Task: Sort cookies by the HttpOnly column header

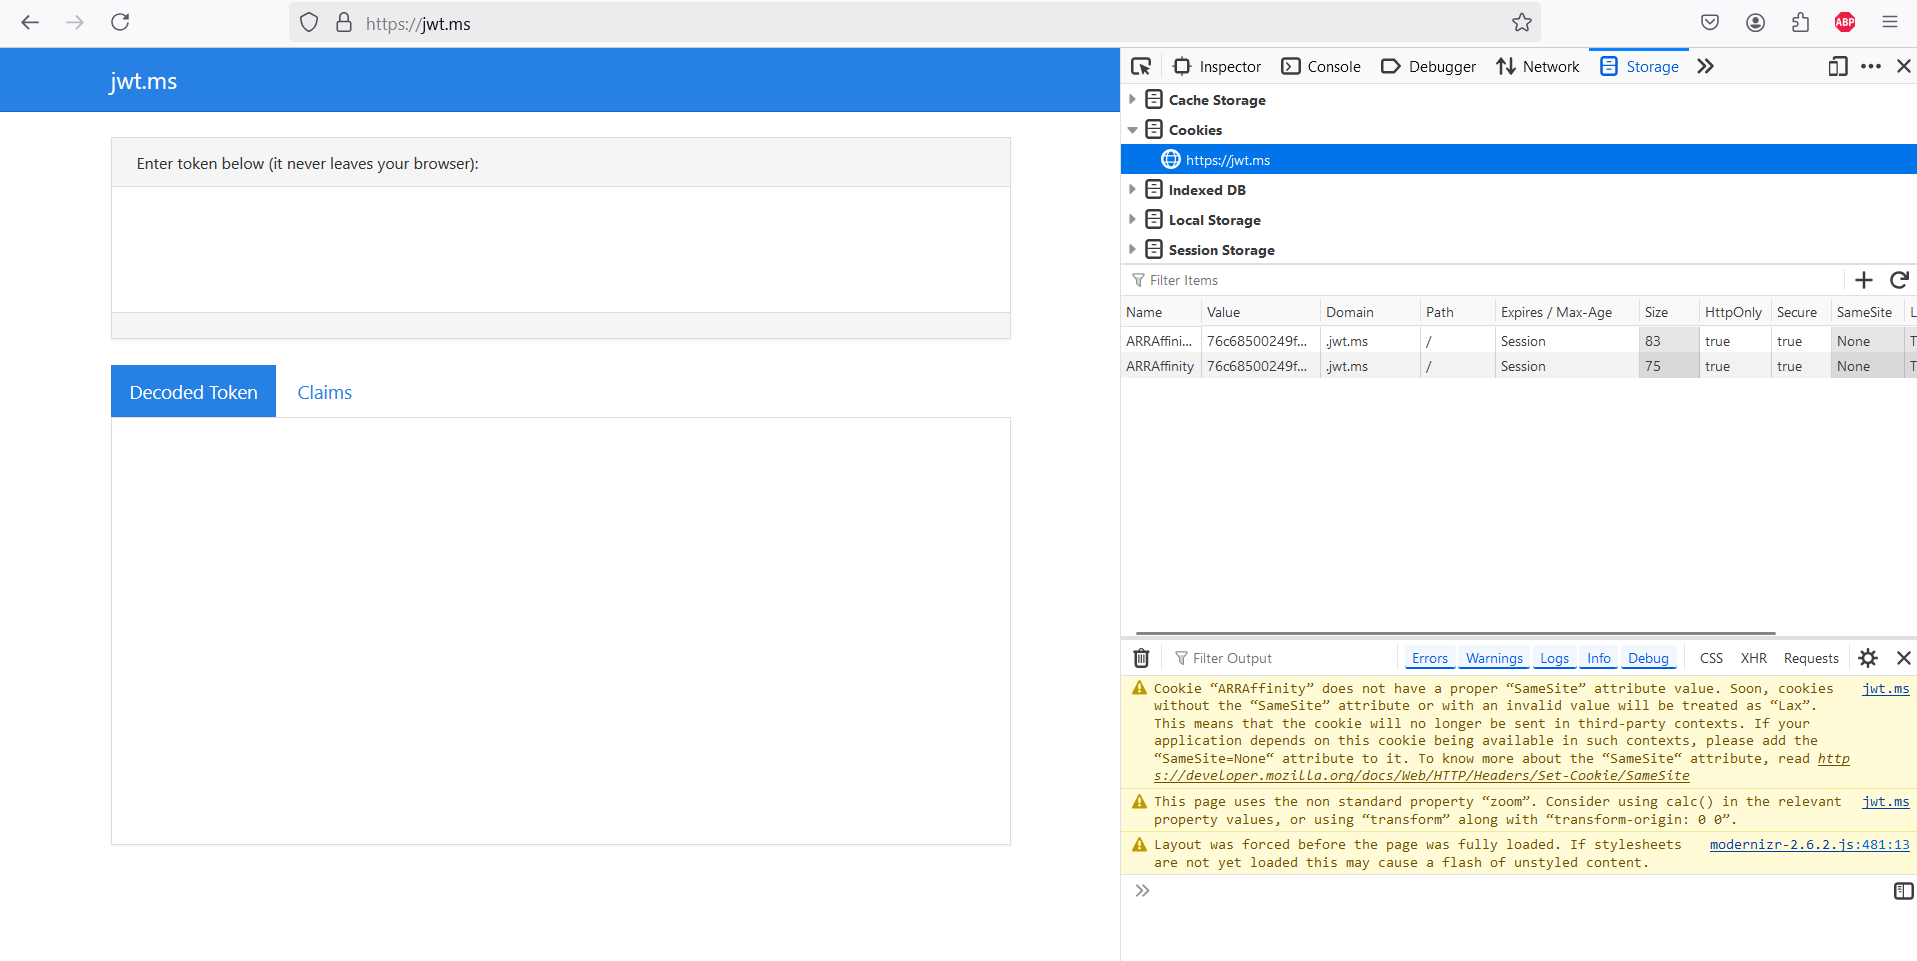Action: pos(1734,312)
